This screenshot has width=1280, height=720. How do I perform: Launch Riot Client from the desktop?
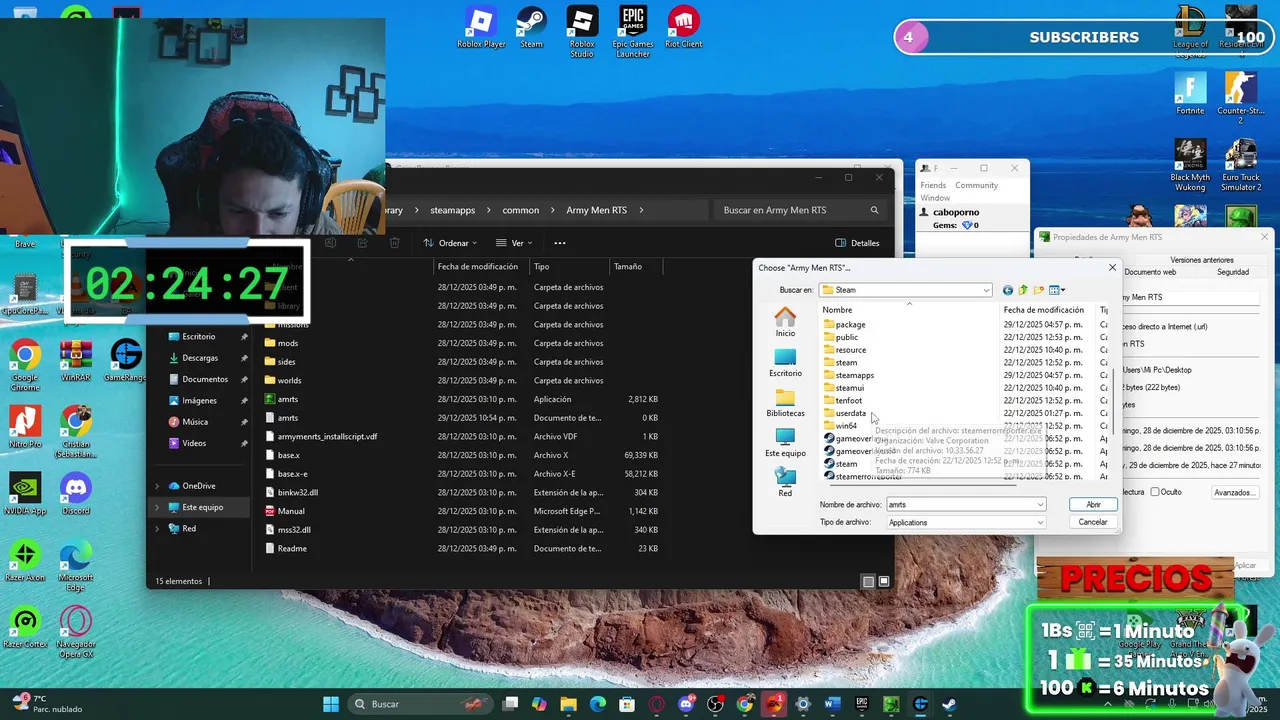click(683, 27)
